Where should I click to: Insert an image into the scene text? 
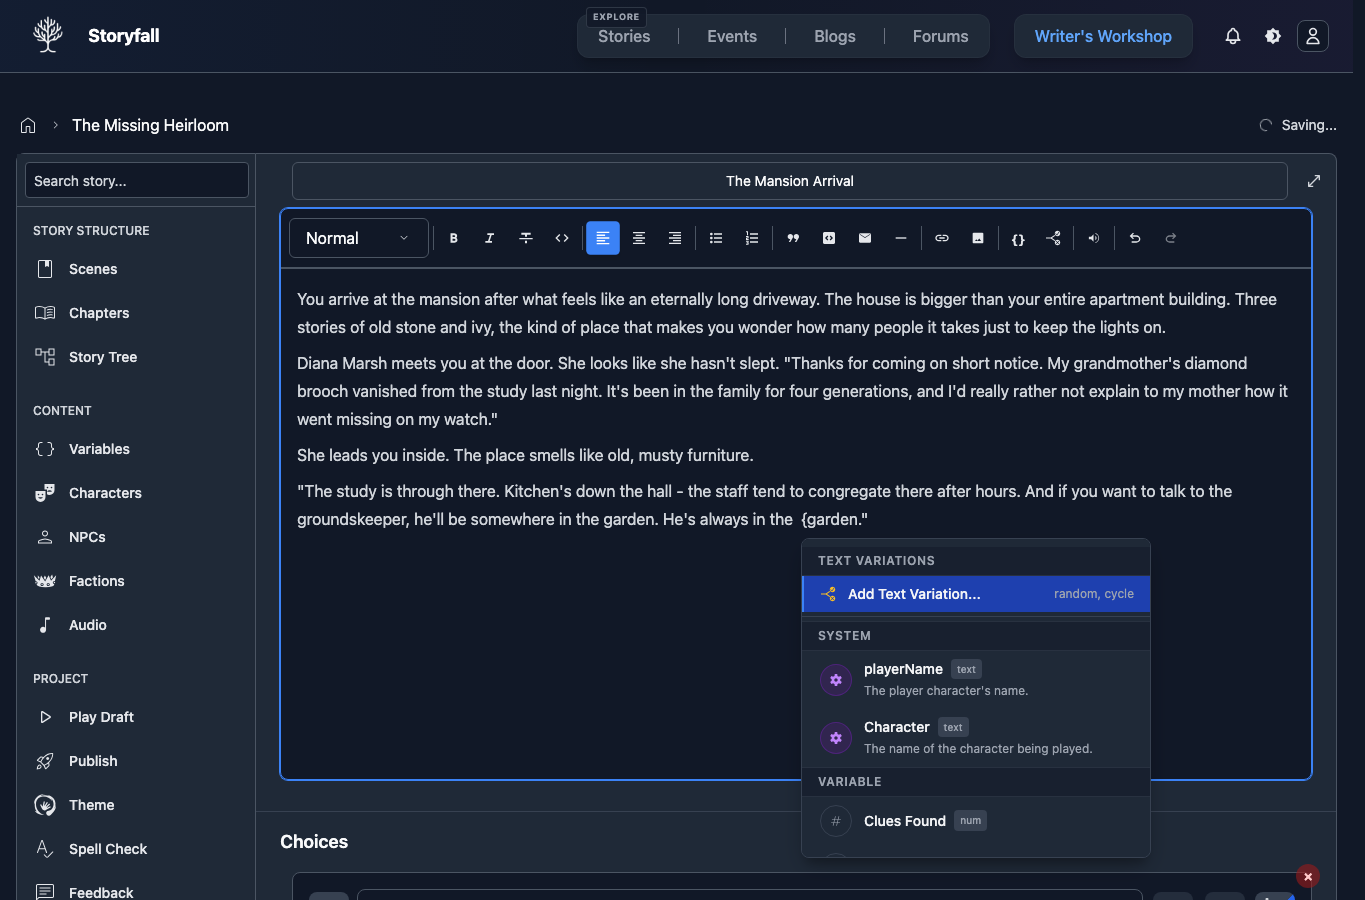(x=977, y=238)
